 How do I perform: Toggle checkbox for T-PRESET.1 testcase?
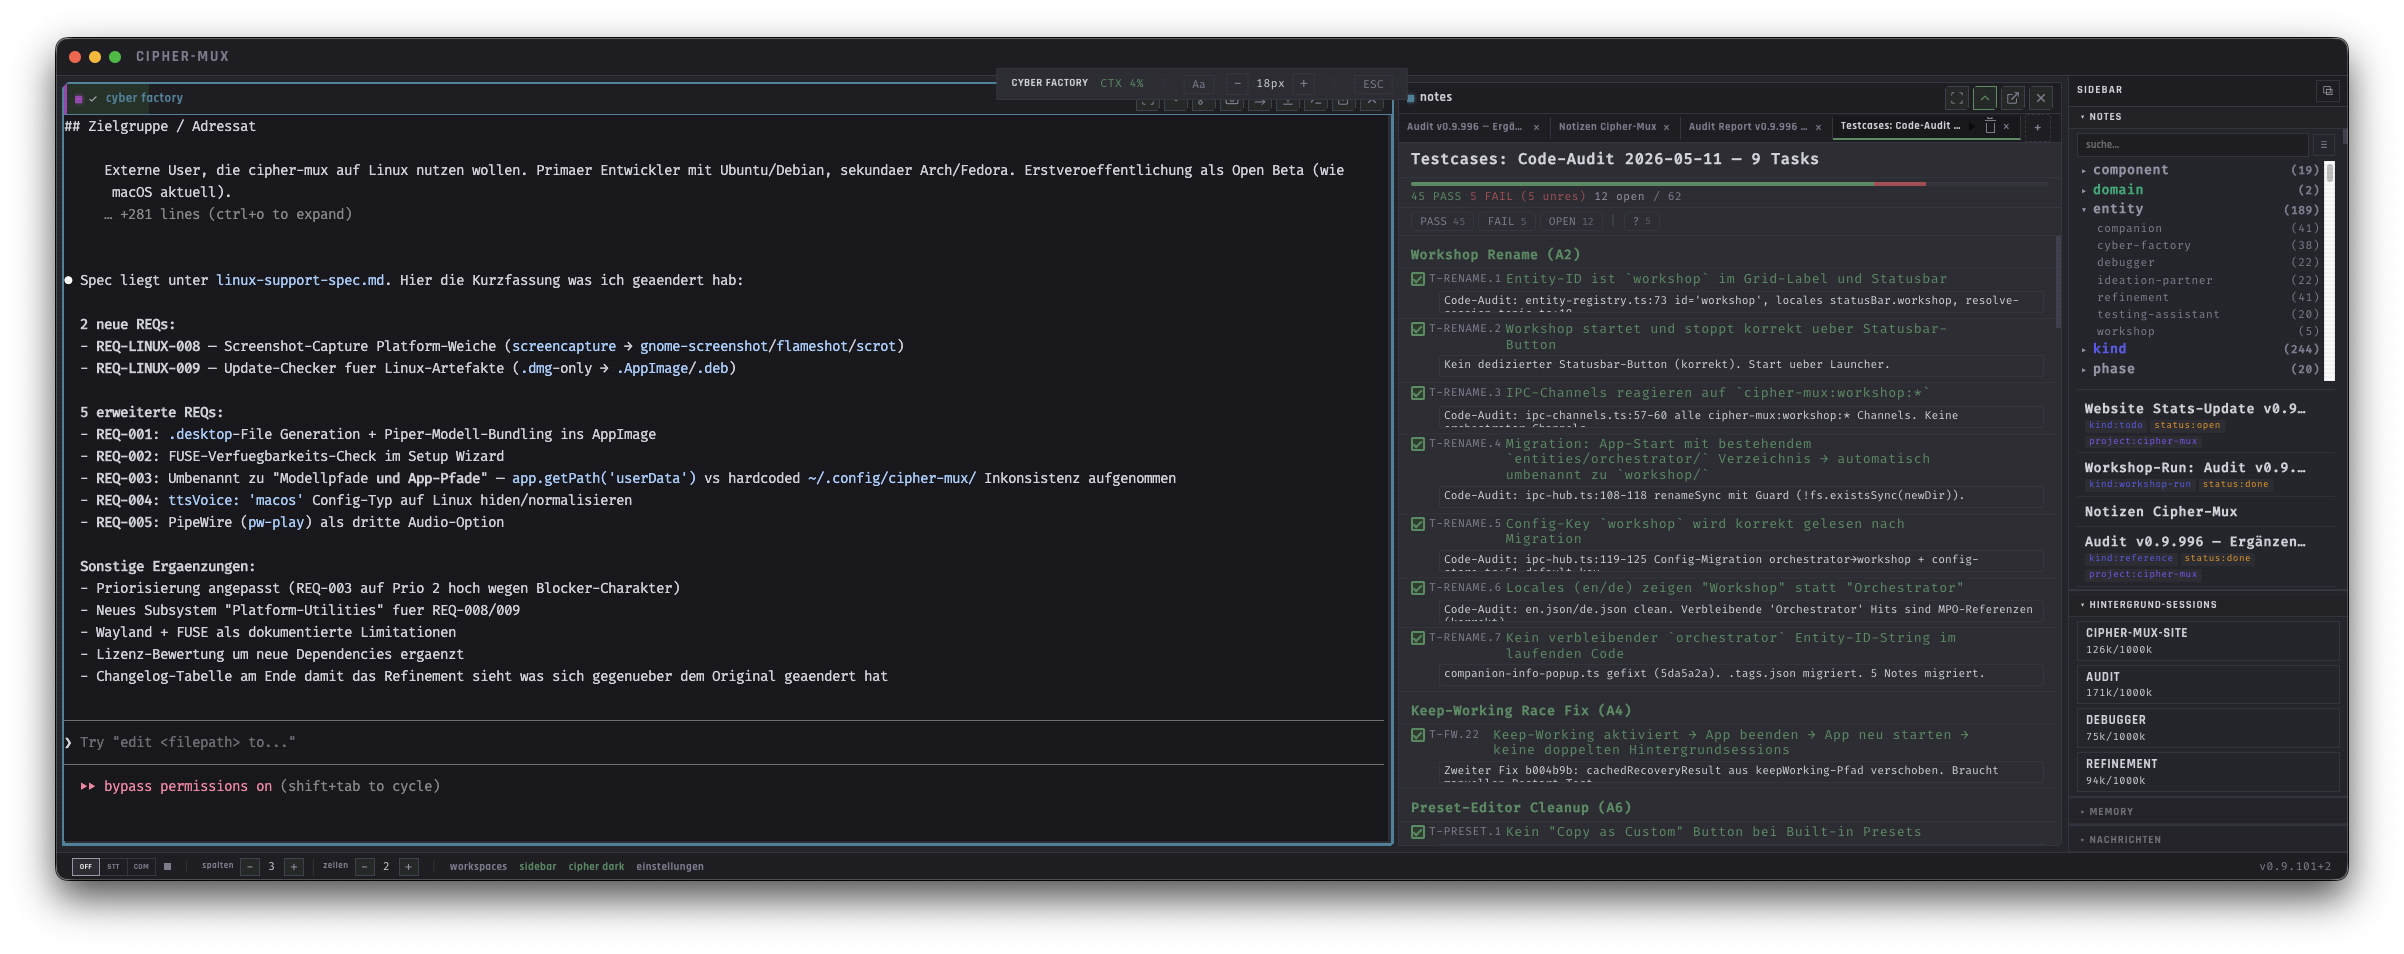[x=1417, y=832]
